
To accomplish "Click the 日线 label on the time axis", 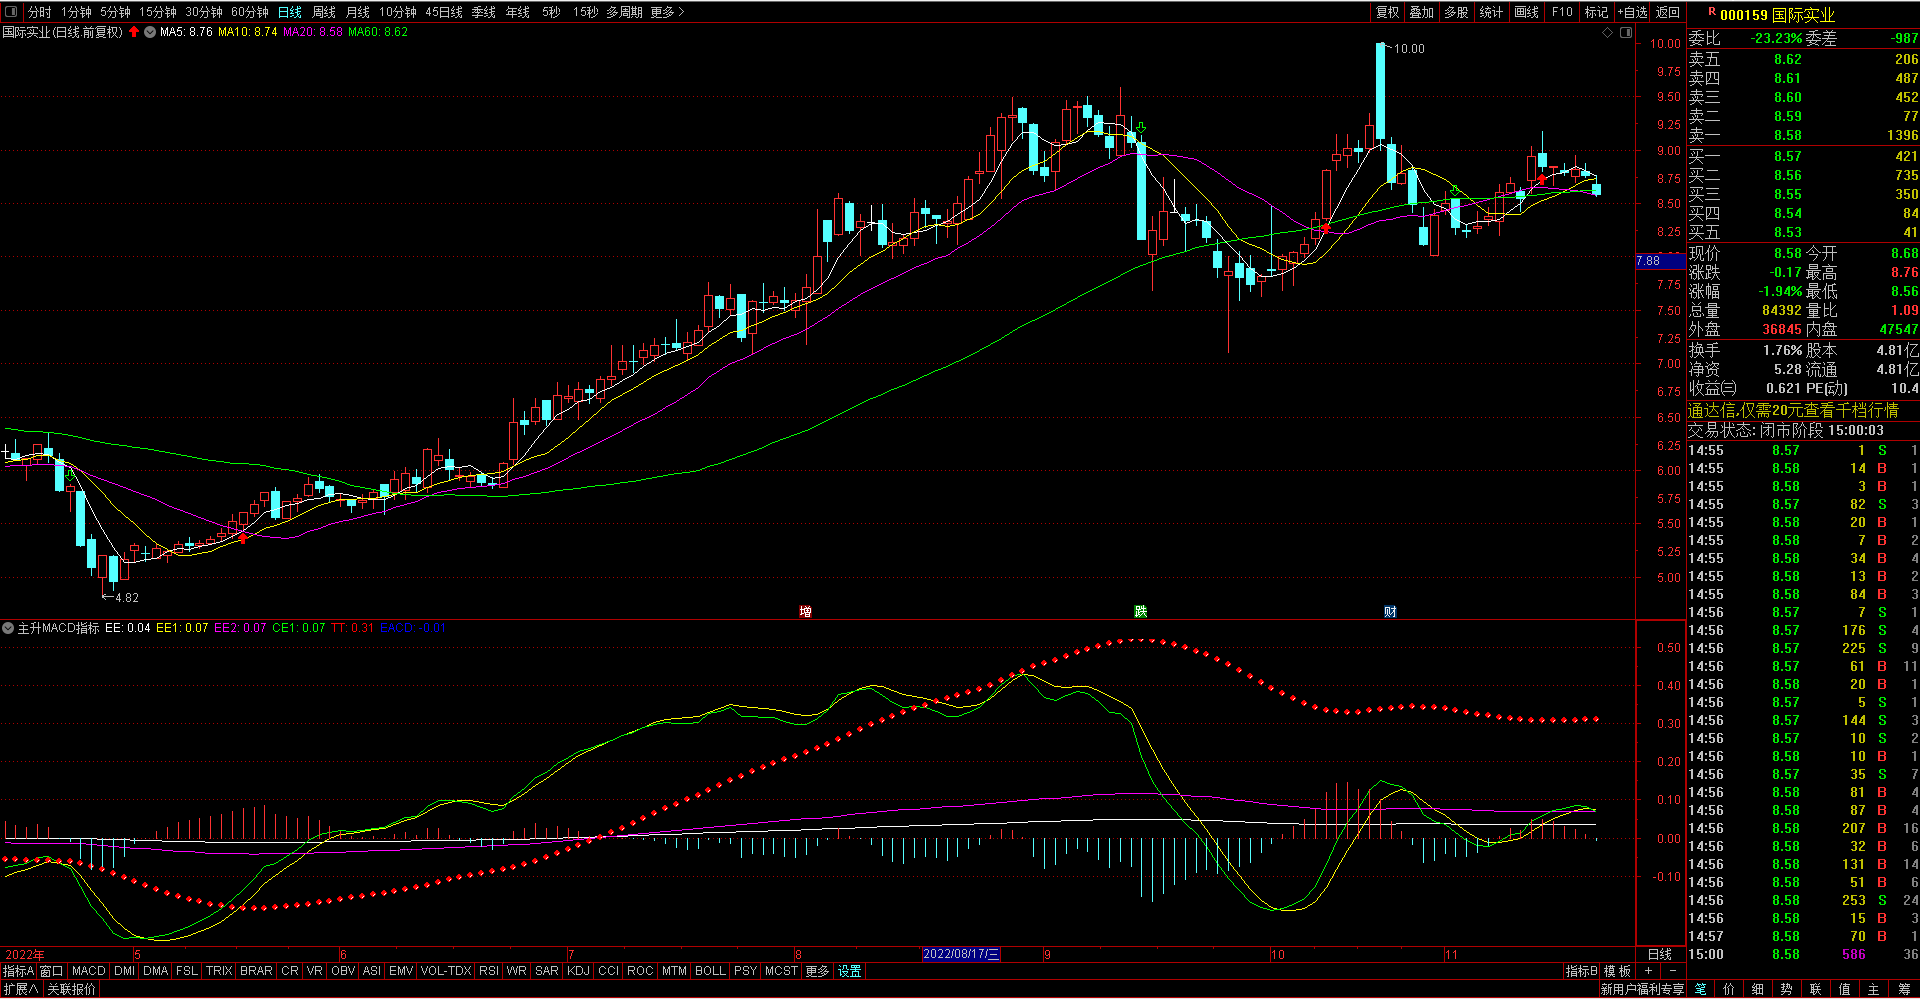I will pyautogui.click(x=1660, y=954).
